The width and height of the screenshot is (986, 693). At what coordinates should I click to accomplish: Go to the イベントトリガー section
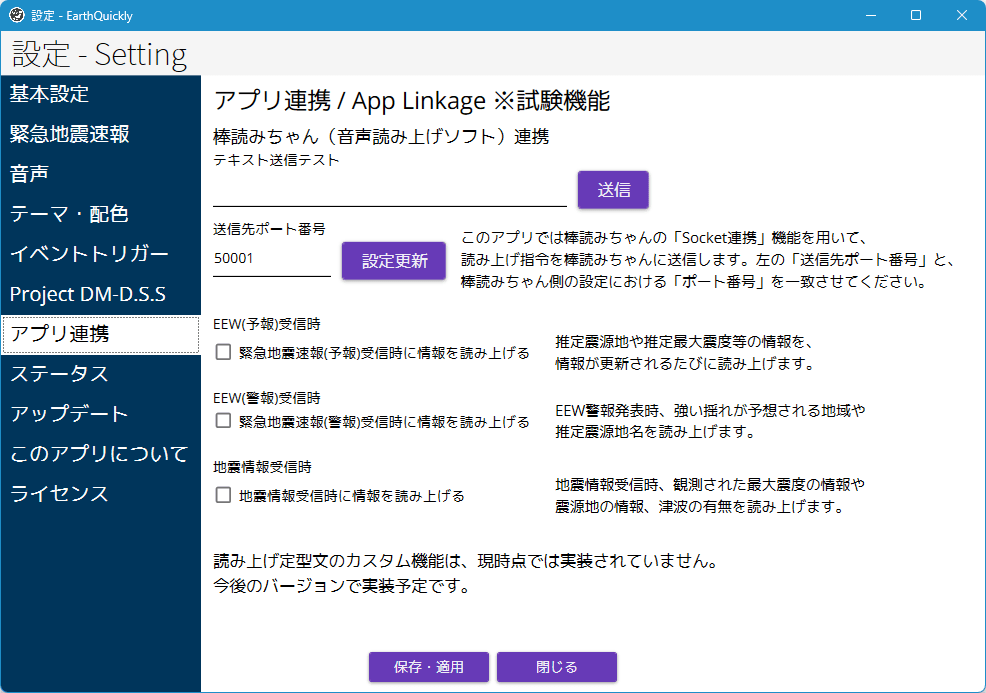click(x=101, y=254)
